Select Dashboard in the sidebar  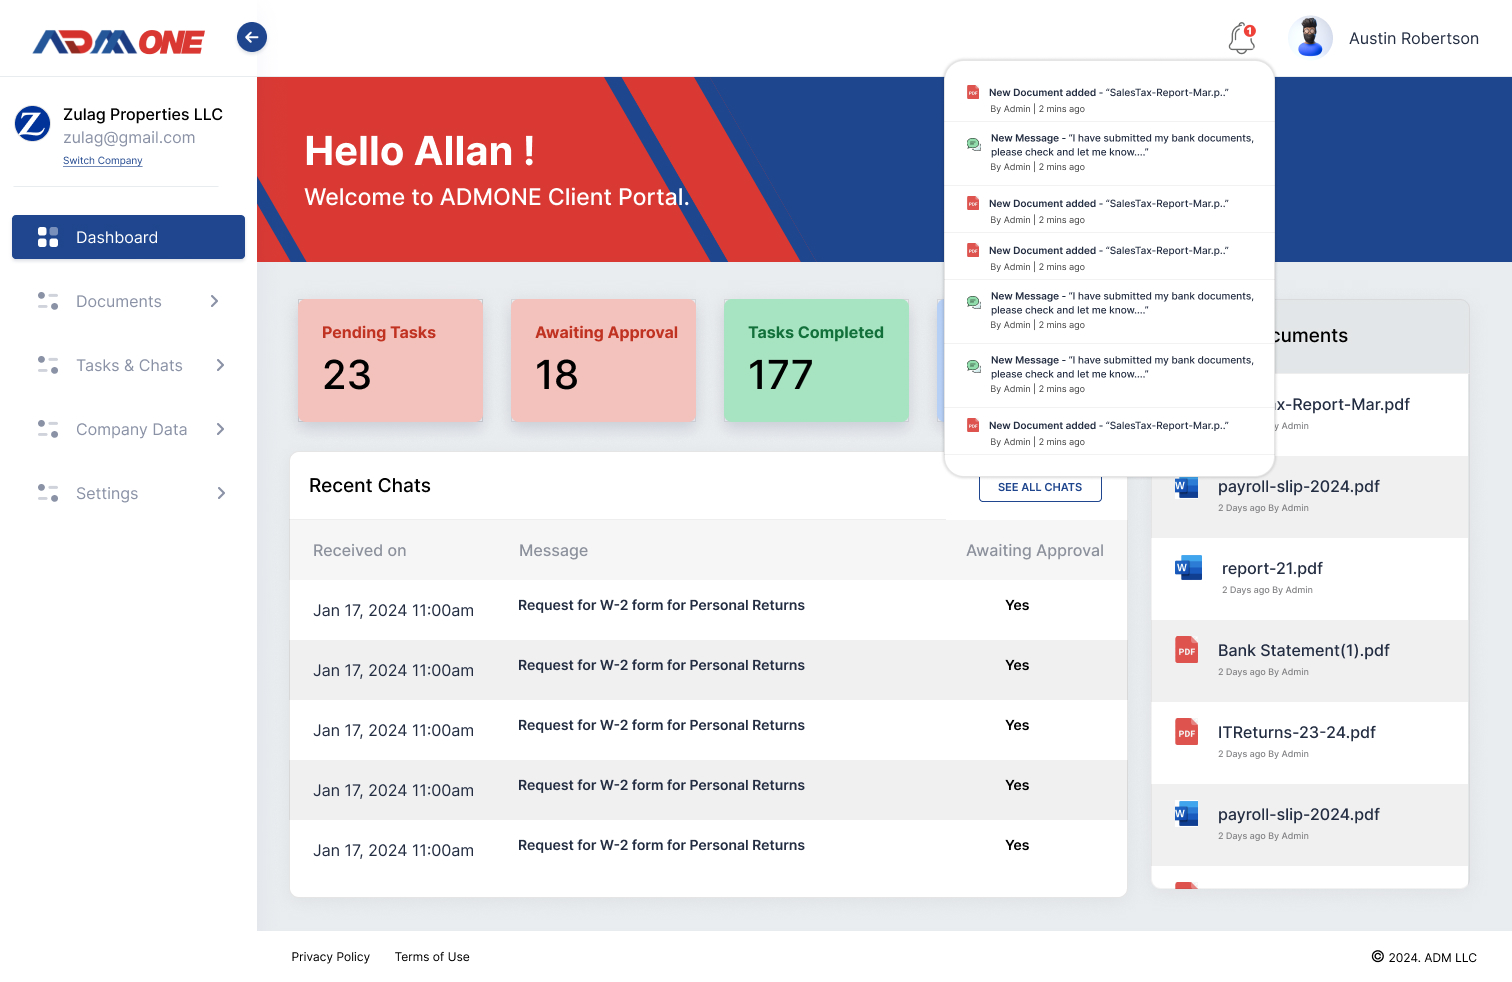128,237
